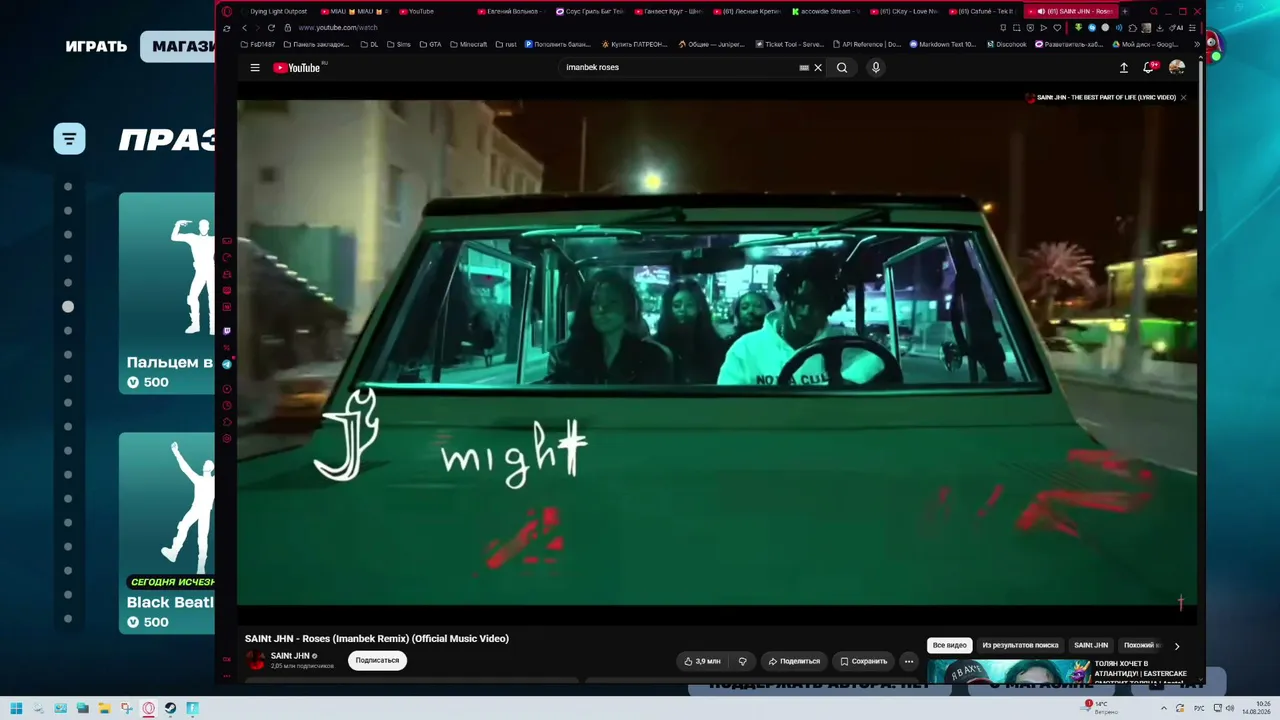The image size is (1280, 720).
Task: Dismiss the Best Part of Life card
Action: tap(1183, 98)
